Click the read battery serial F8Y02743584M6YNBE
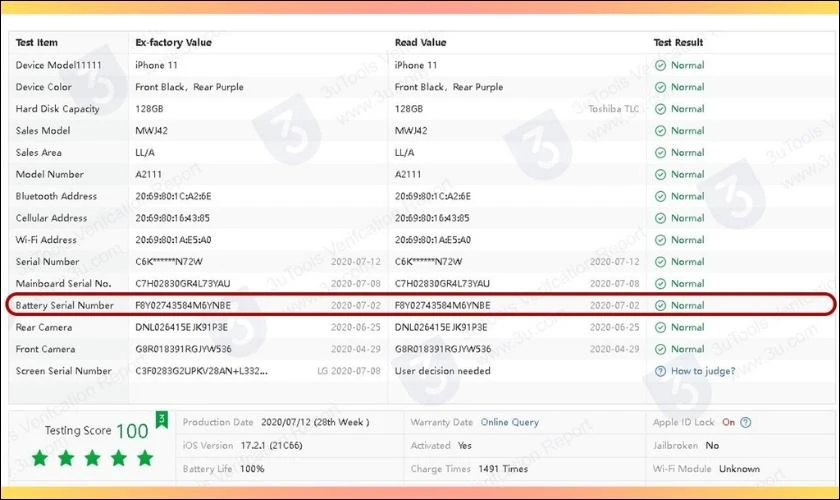The image size is (840, 500). tap(442, 305)
